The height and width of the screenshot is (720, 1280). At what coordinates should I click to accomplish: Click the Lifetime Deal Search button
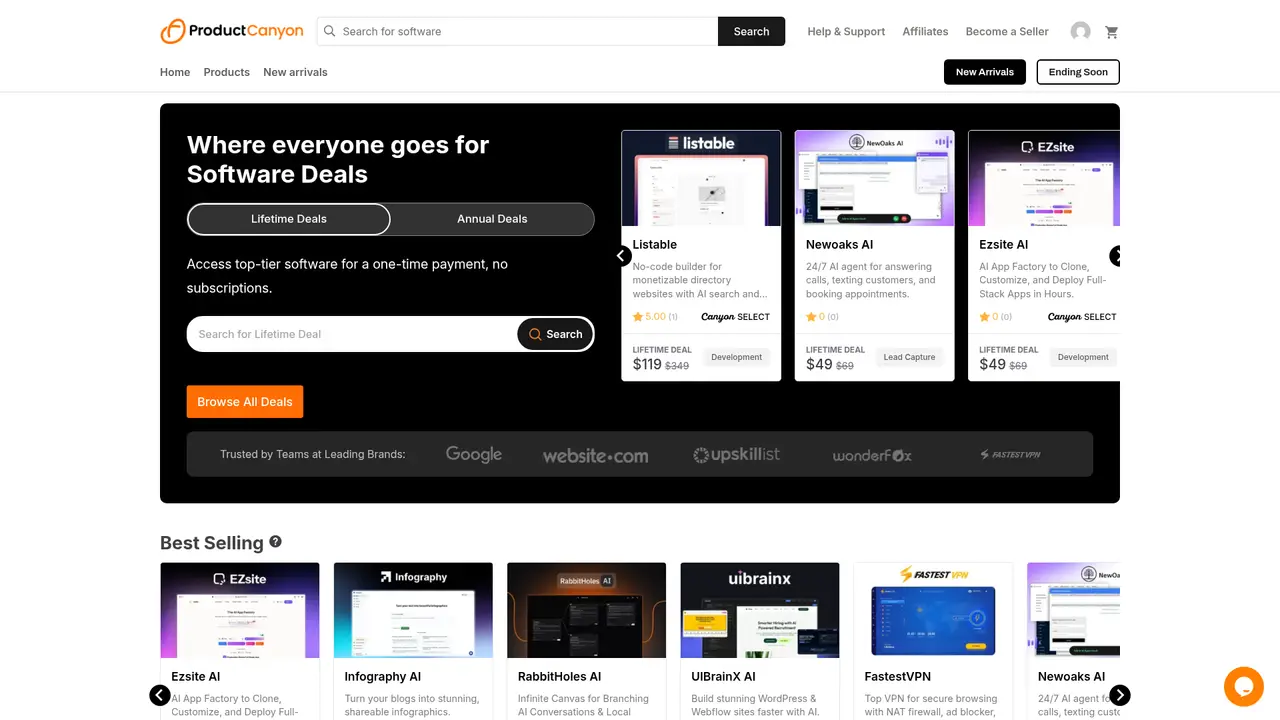(555, 334)
